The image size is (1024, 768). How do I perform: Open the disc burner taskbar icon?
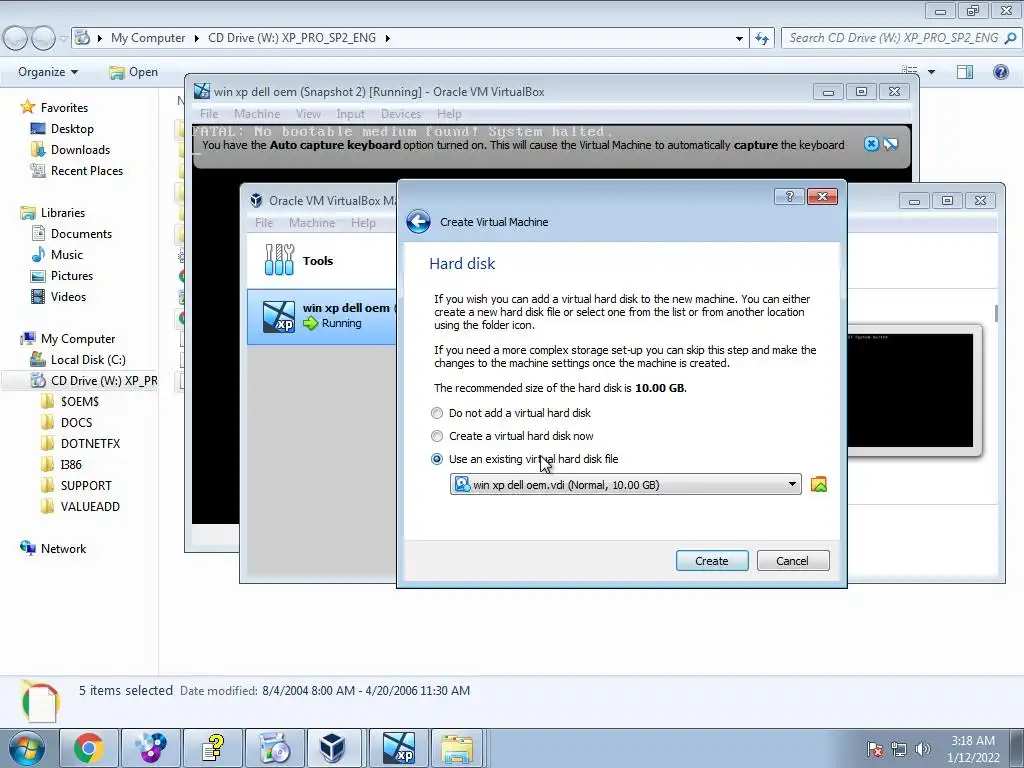coord(274,748)
